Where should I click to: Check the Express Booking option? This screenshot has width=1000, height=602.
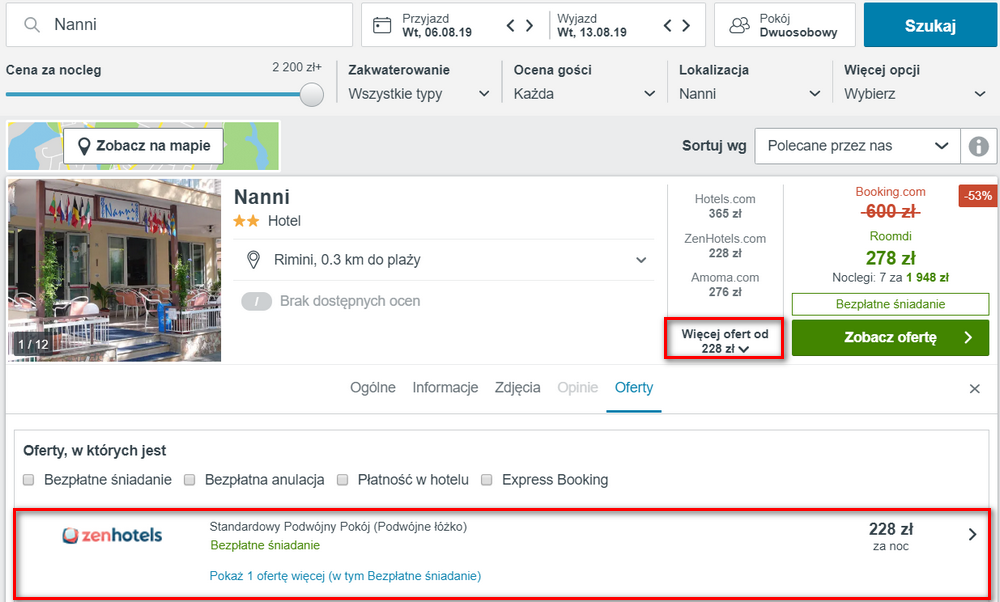(487, 480)
